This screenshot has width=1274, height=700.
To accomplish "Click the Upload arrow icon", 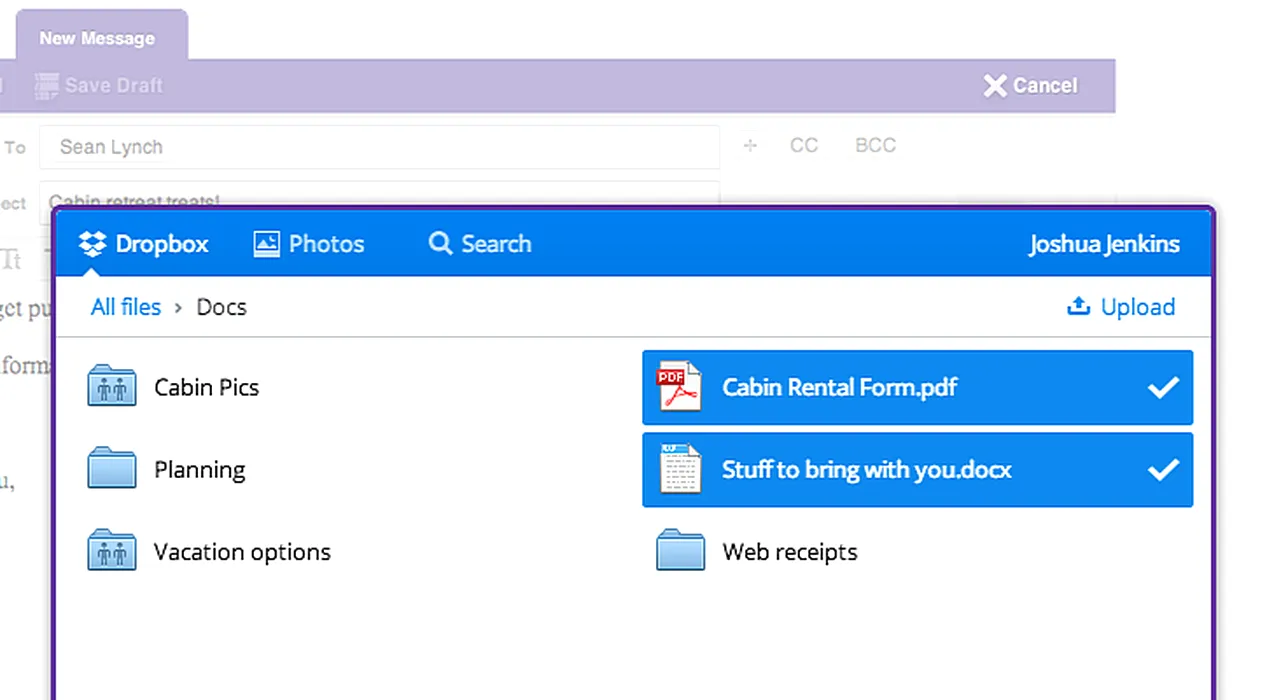I will [x=1078, y=307].
